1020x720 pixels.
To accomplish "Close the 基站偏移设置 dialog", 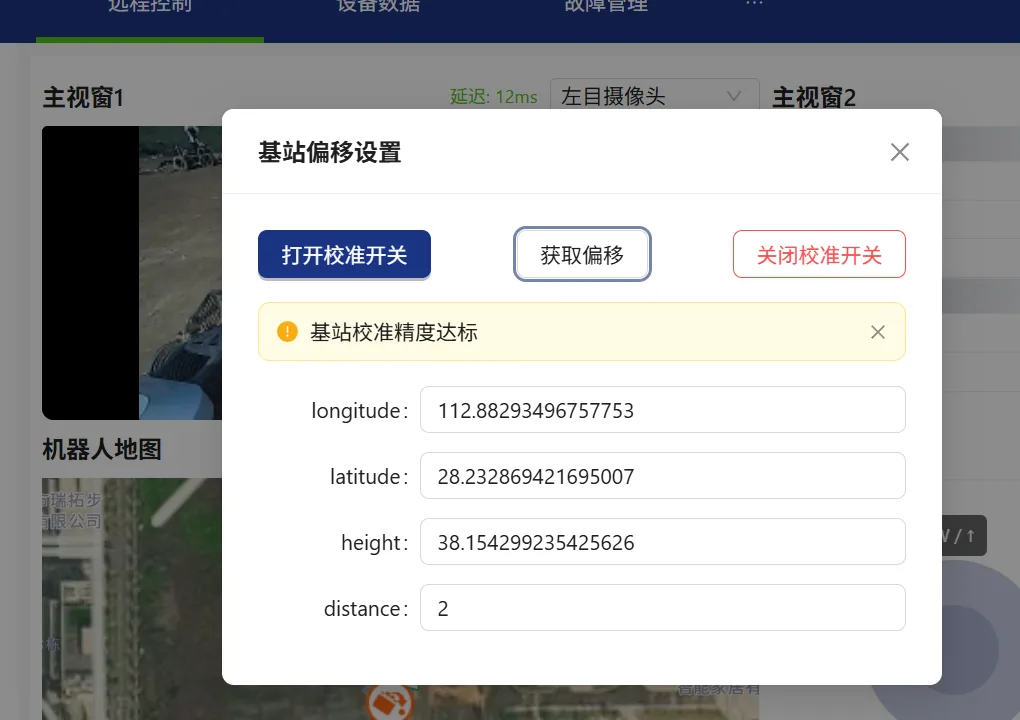I will point(900,152).
